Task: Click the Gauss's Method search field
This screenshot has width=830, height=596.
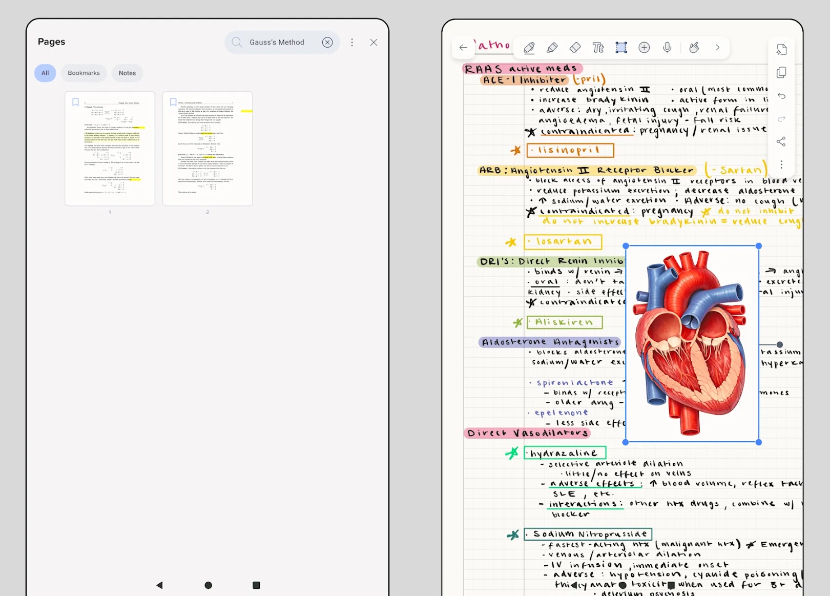Action: coord(282,42)
